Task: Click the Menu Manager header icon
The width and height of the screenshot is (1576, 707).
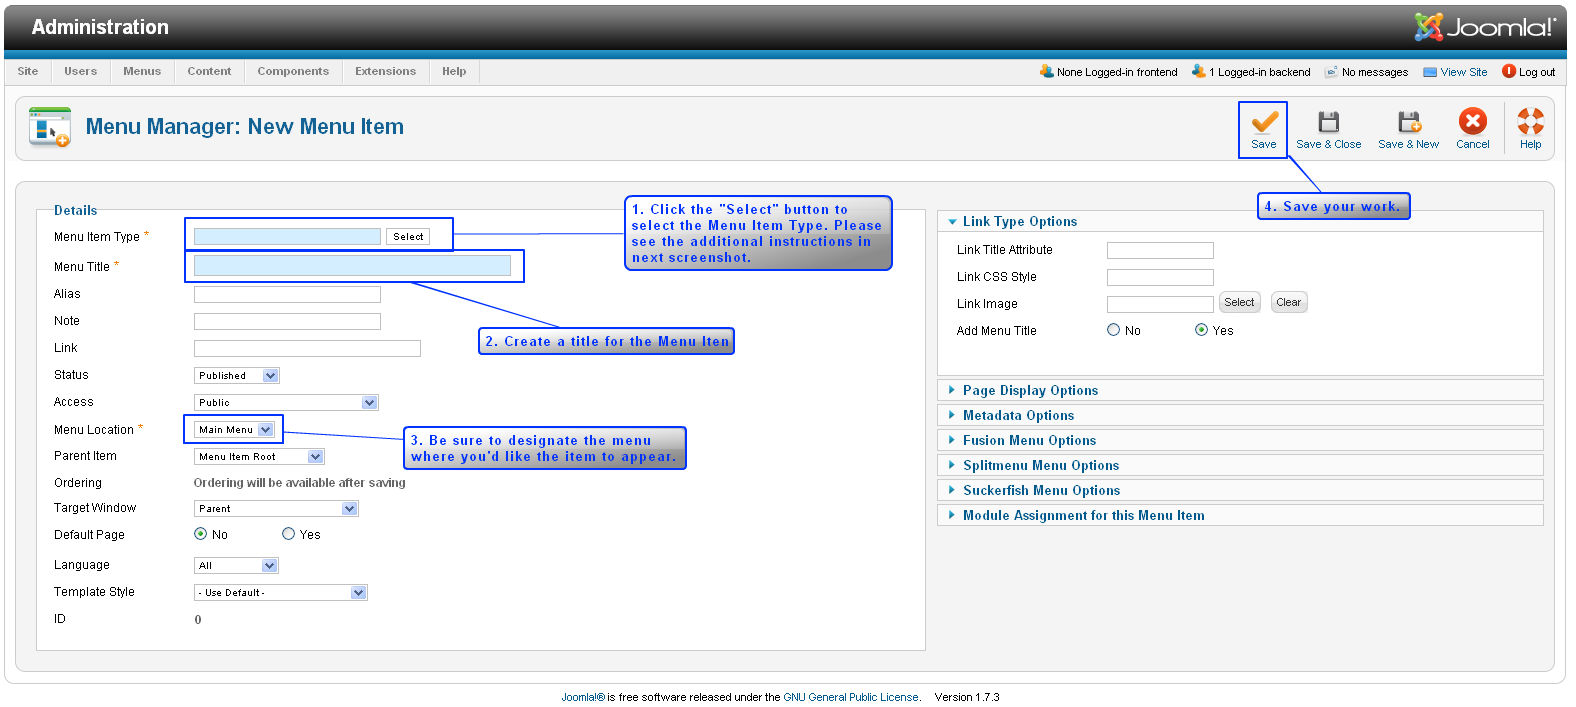Action: pyautogui.click(x=50, y=127)
